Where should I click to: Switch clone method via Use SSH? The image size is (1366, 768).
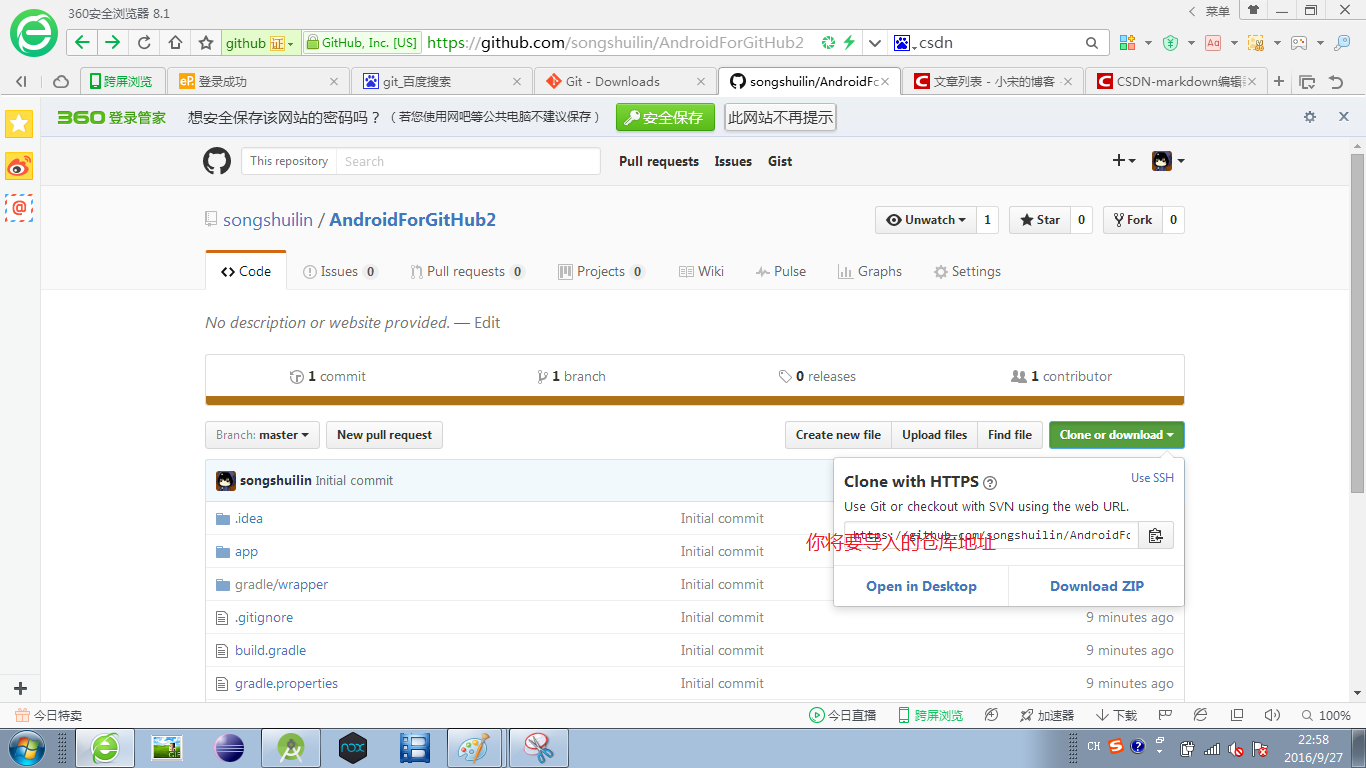pos(1152,478)
